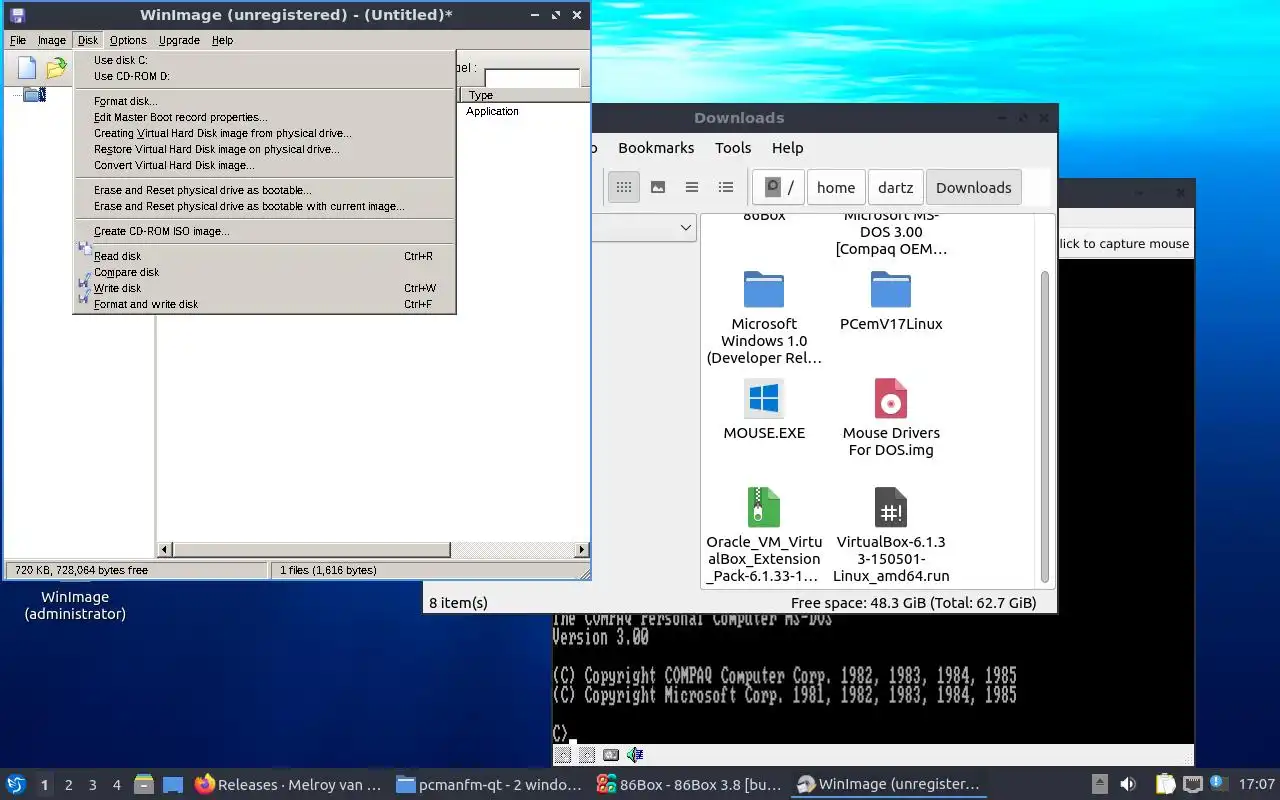
Task: Click the Open folder toolbar icon in WinImage
Action: (x=56, y=68)
